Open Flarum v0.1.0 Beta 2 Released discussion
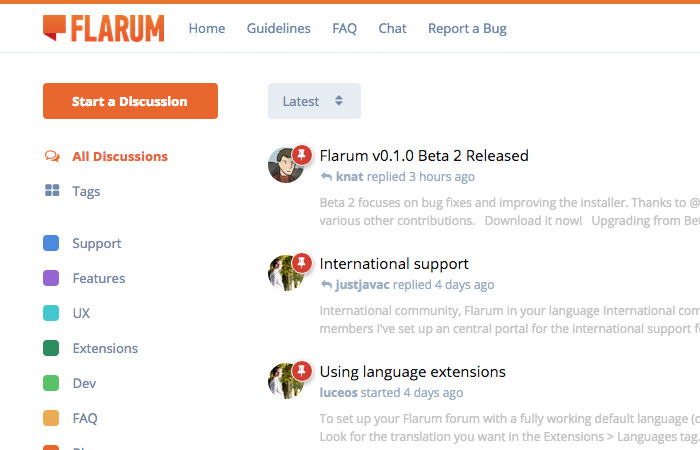Viewport: 700px width, 450px height. pos(424,155)
